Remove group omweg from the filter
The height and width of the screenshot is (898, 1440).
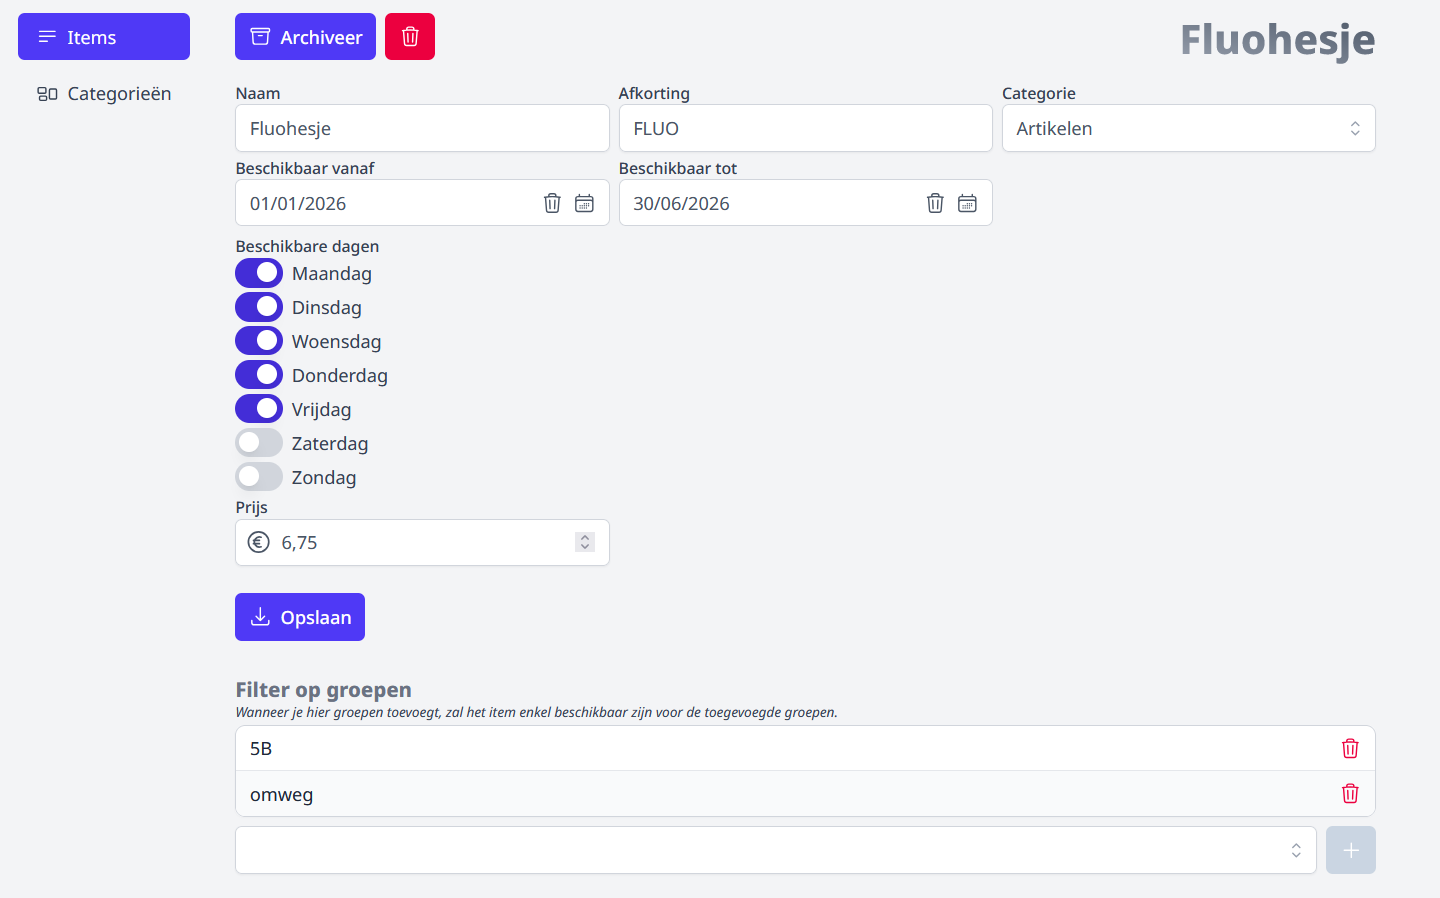1350,794
